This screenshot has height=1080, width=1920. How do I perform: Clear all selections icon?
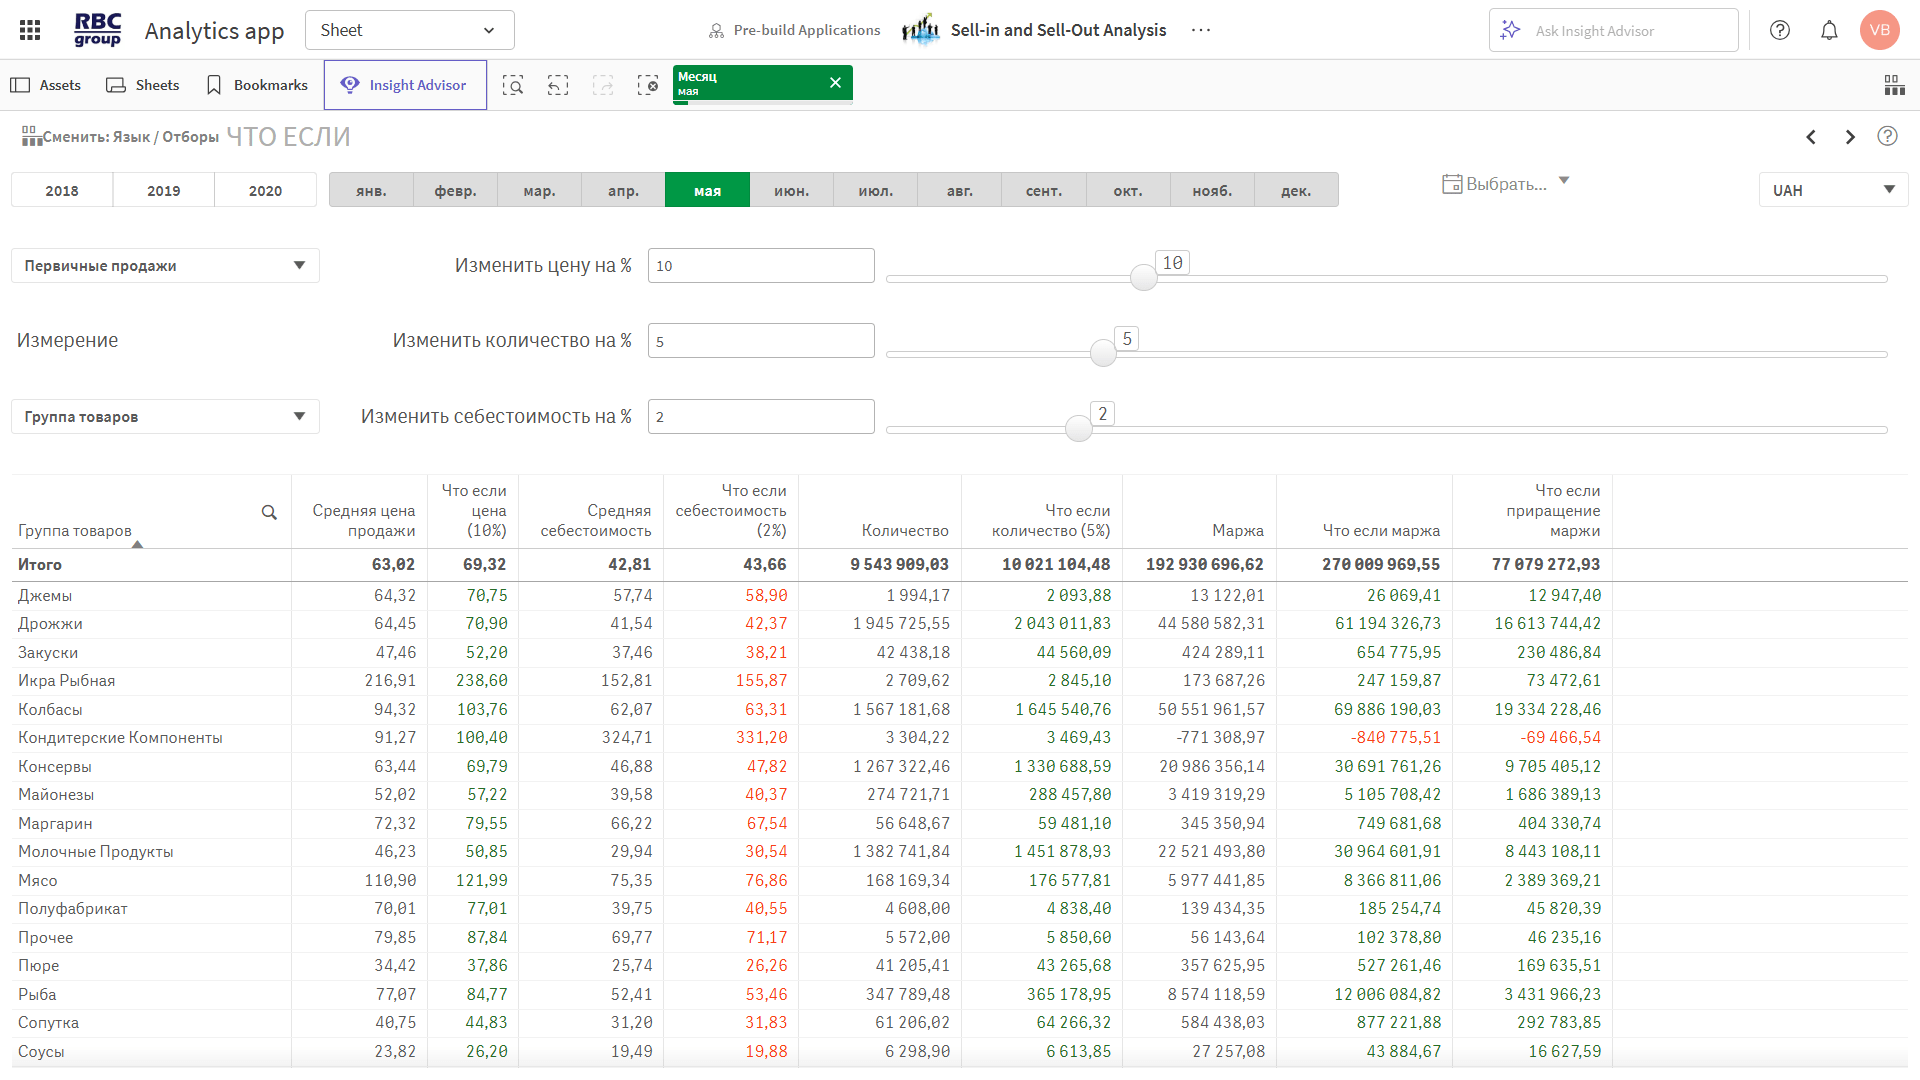pos(648,85)
